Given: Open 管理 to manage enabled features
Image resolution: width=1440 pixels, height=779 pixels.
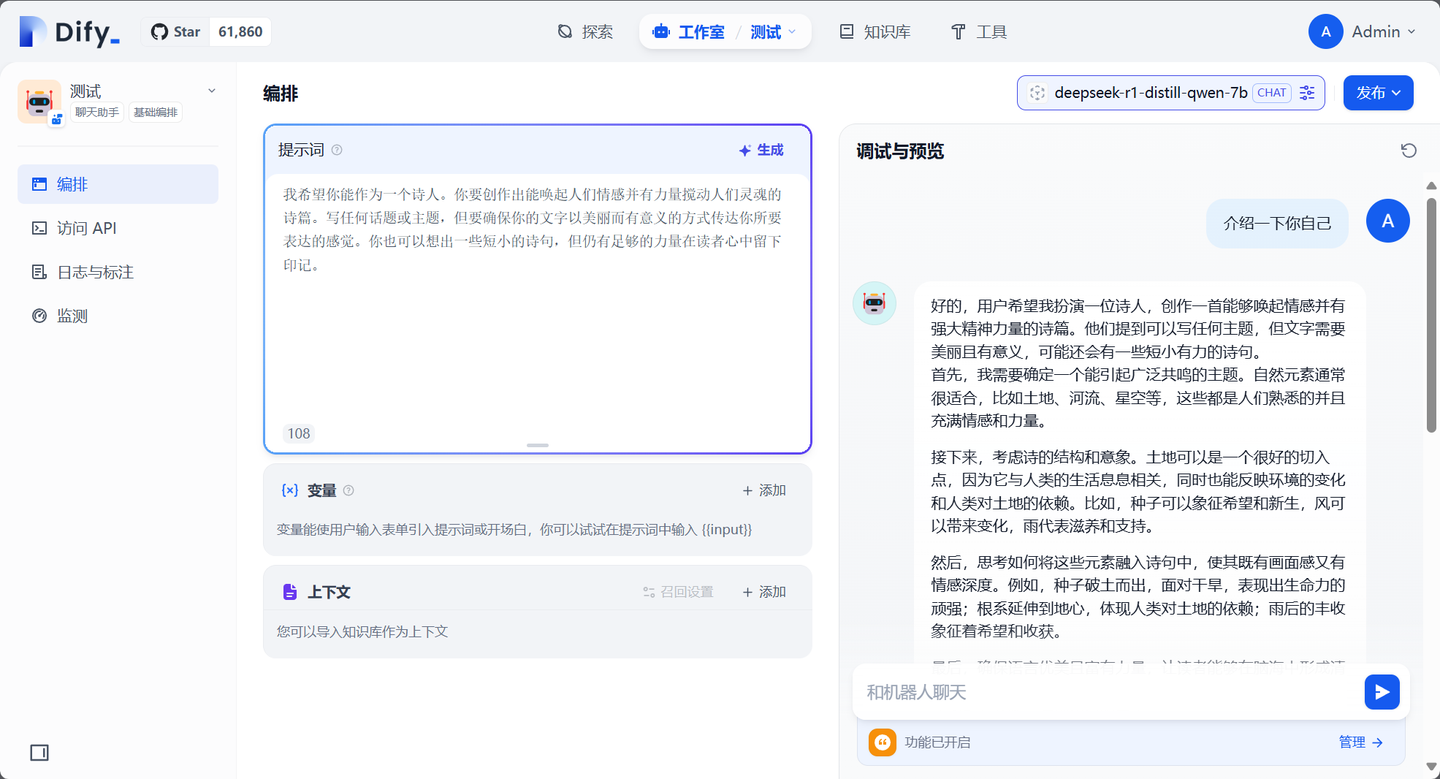Looking at the screenshot, I should click(1353, 742).
